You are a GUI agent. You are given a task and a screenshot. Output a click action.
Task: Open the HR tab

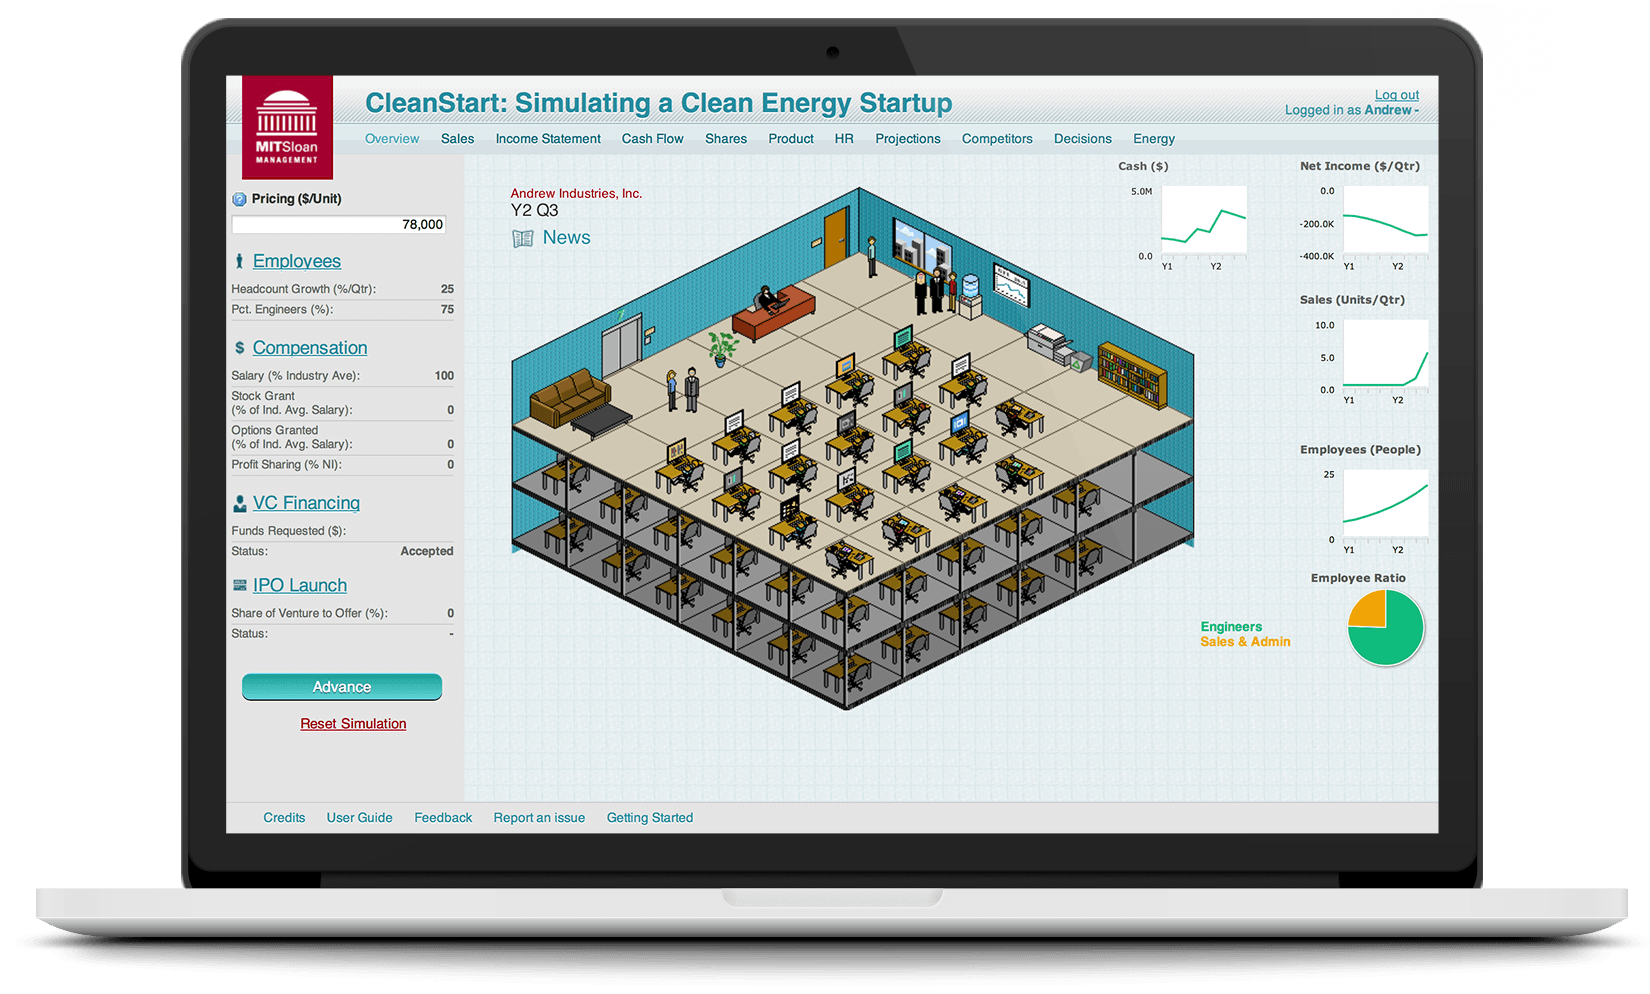pos(844,139)
